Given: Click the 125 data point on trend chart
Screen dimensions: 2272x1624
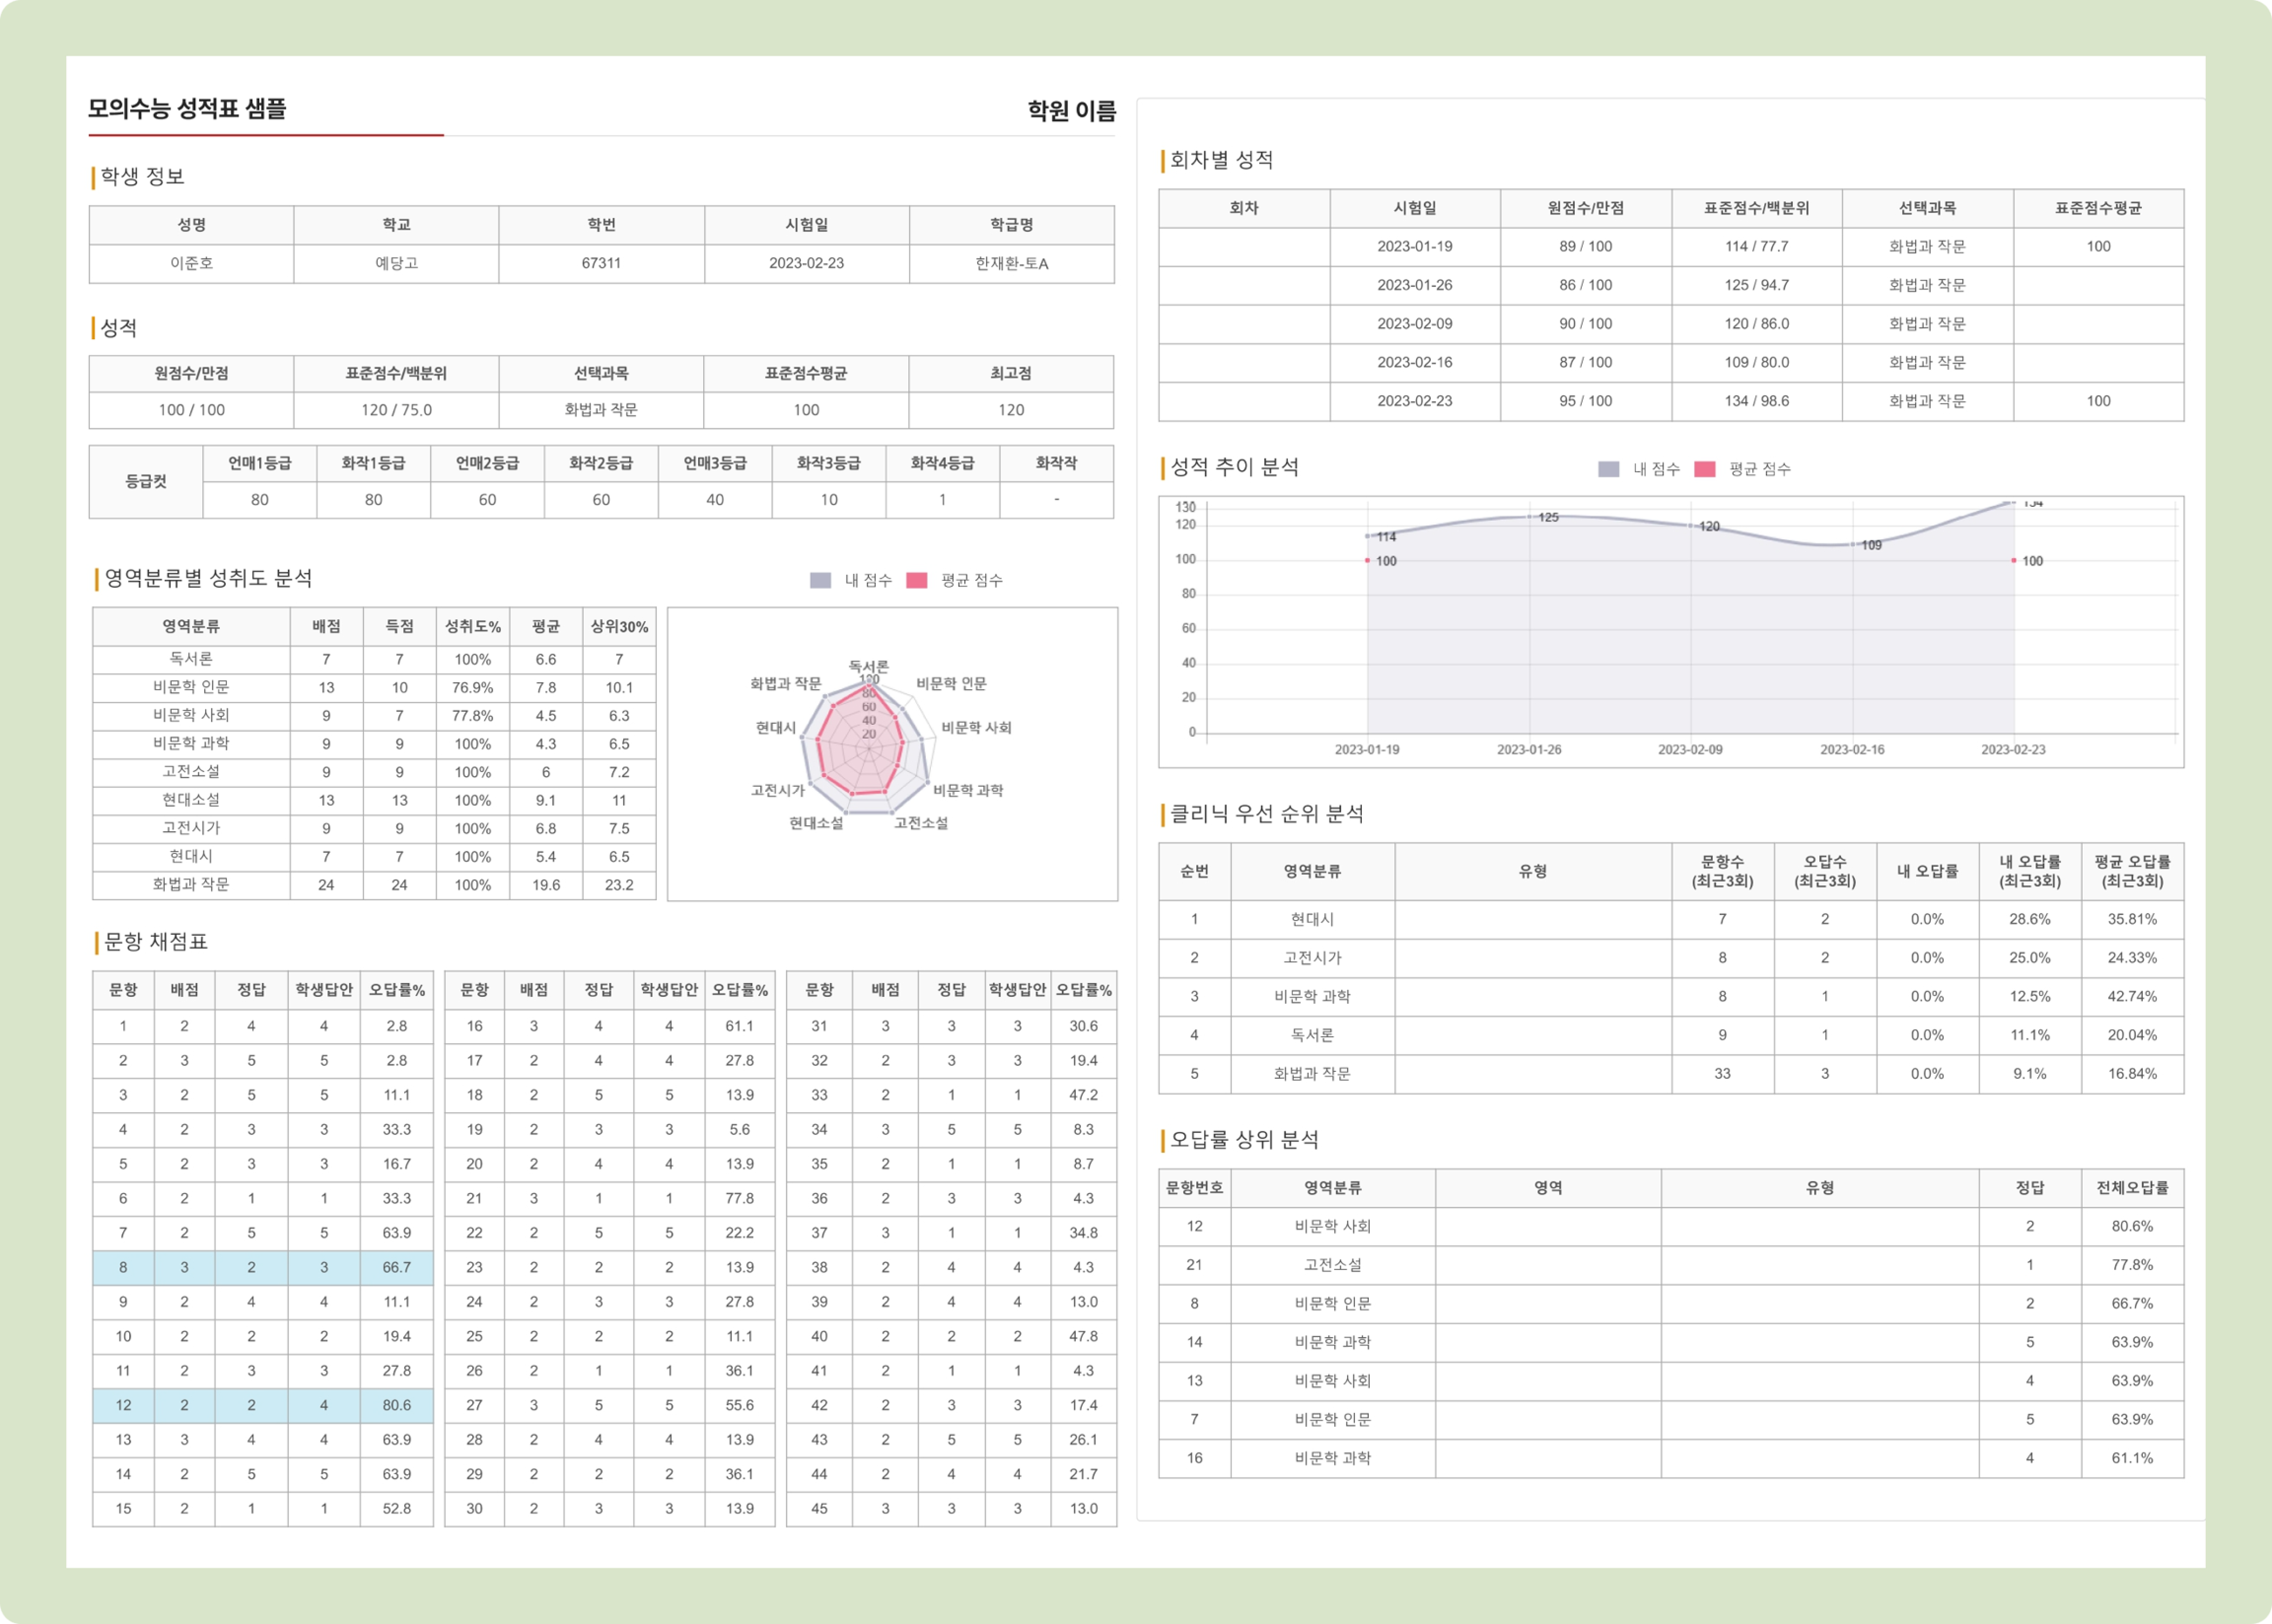Looking at the screenshot, I should [1529, 517].
